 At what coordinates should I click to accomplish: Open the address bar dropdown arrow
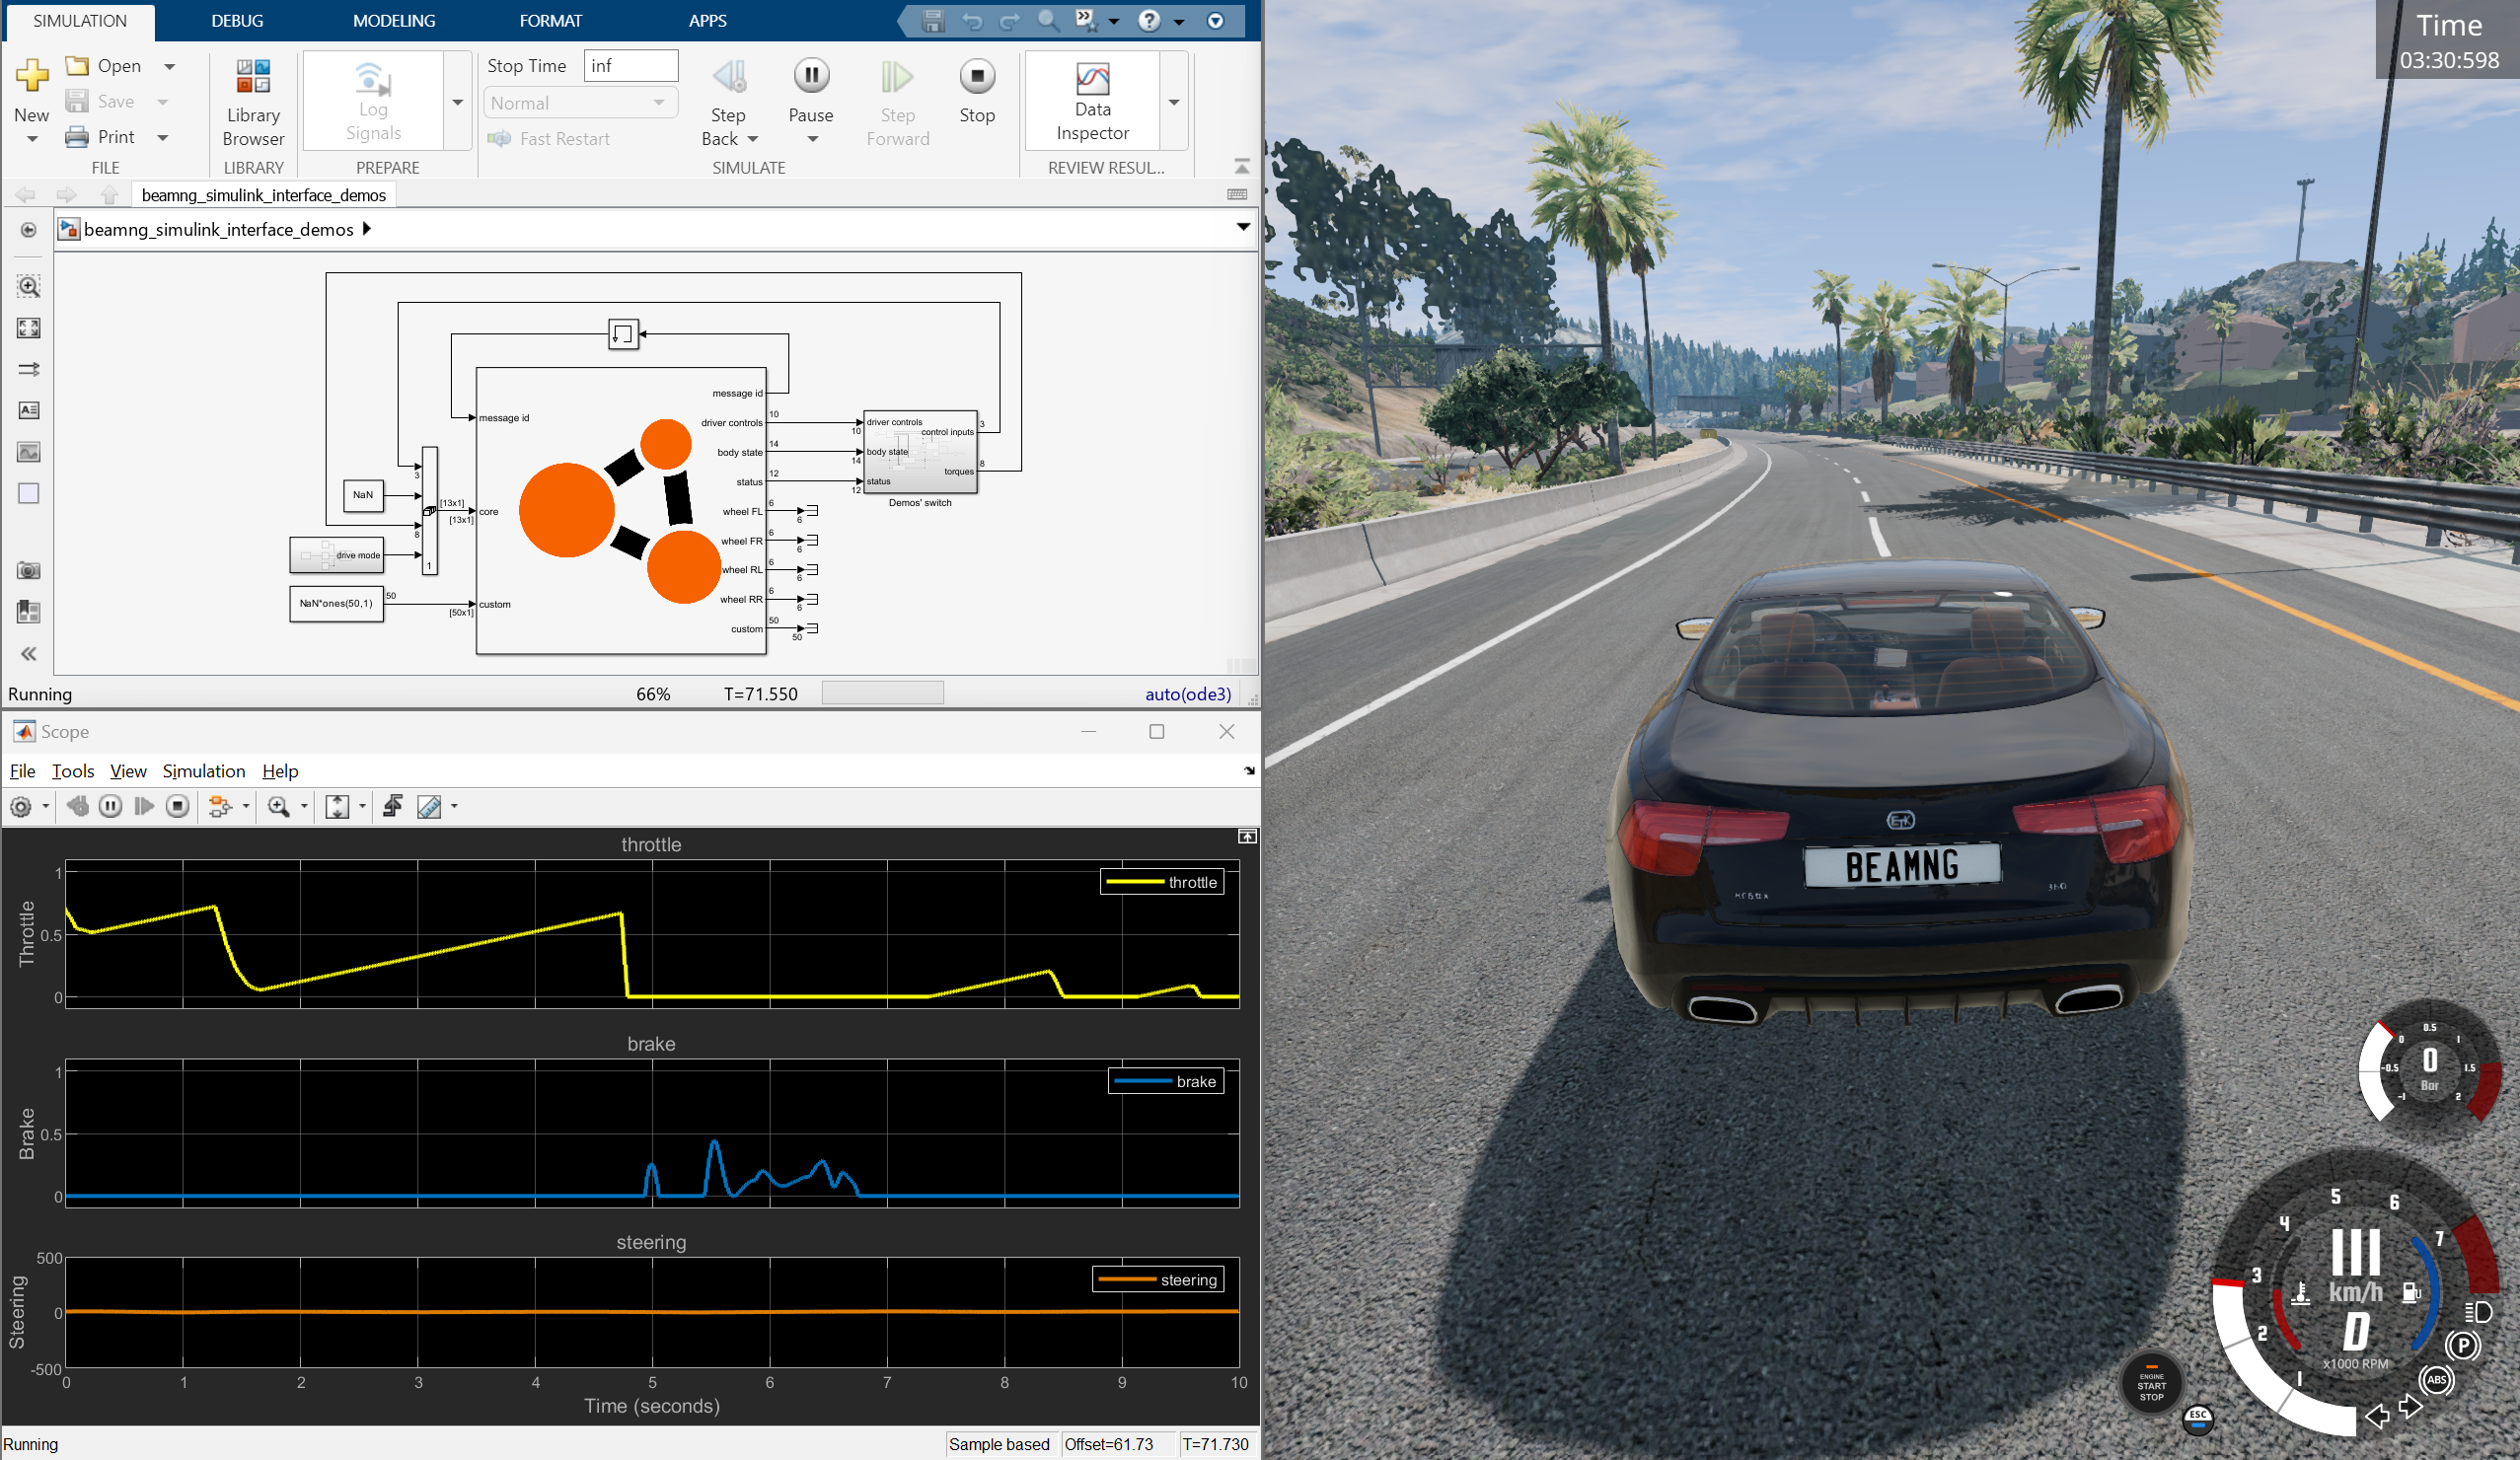[x=1243, y=228]
